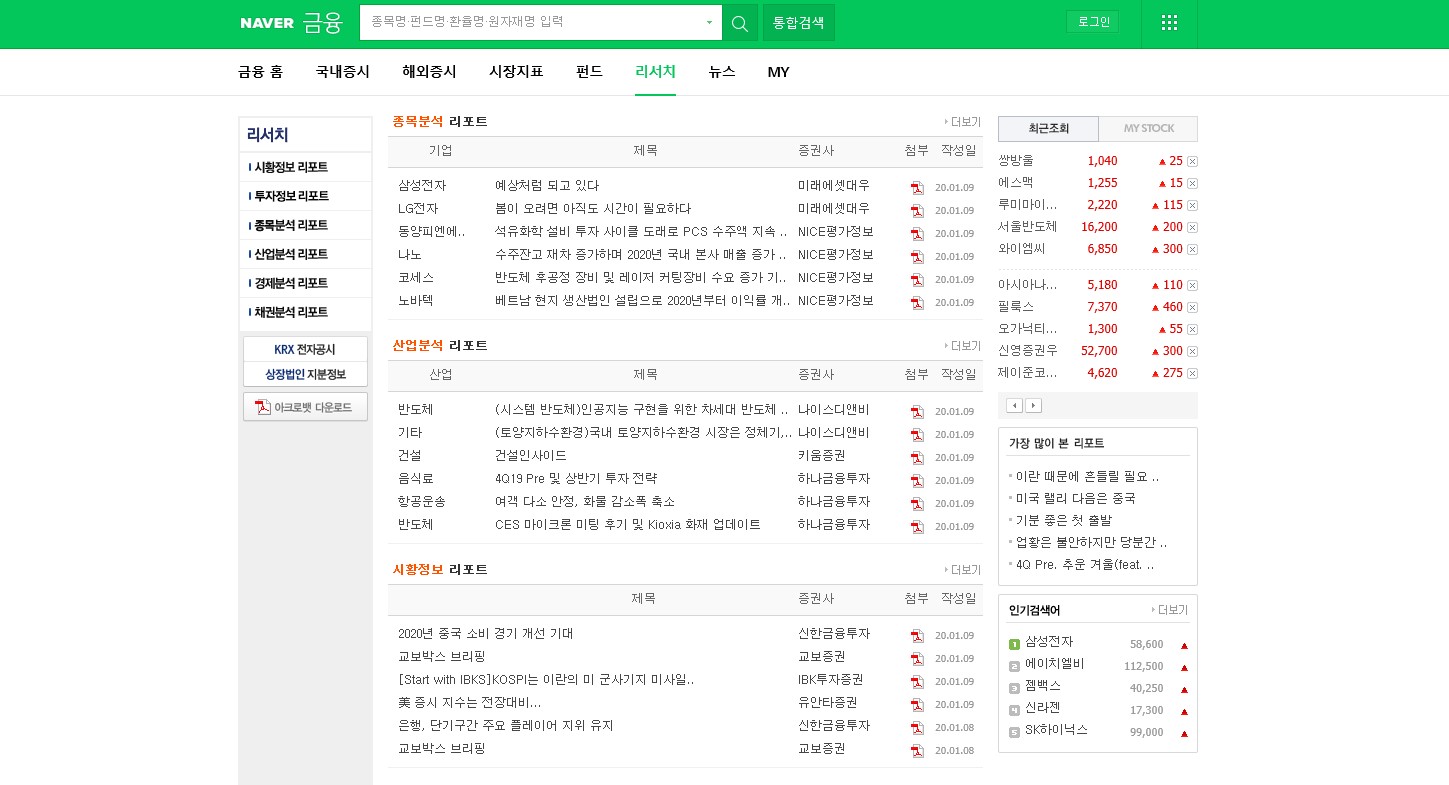Screen dimensions: 1449x785
Task: Open the 시장지표 menu
Action: click(x=516, y=72)
